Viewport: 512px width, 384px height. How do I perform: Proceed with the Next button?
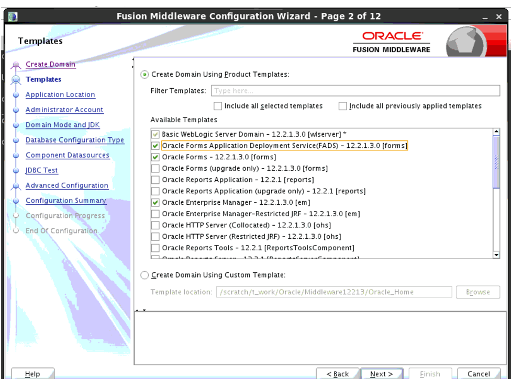coord(382,374)
